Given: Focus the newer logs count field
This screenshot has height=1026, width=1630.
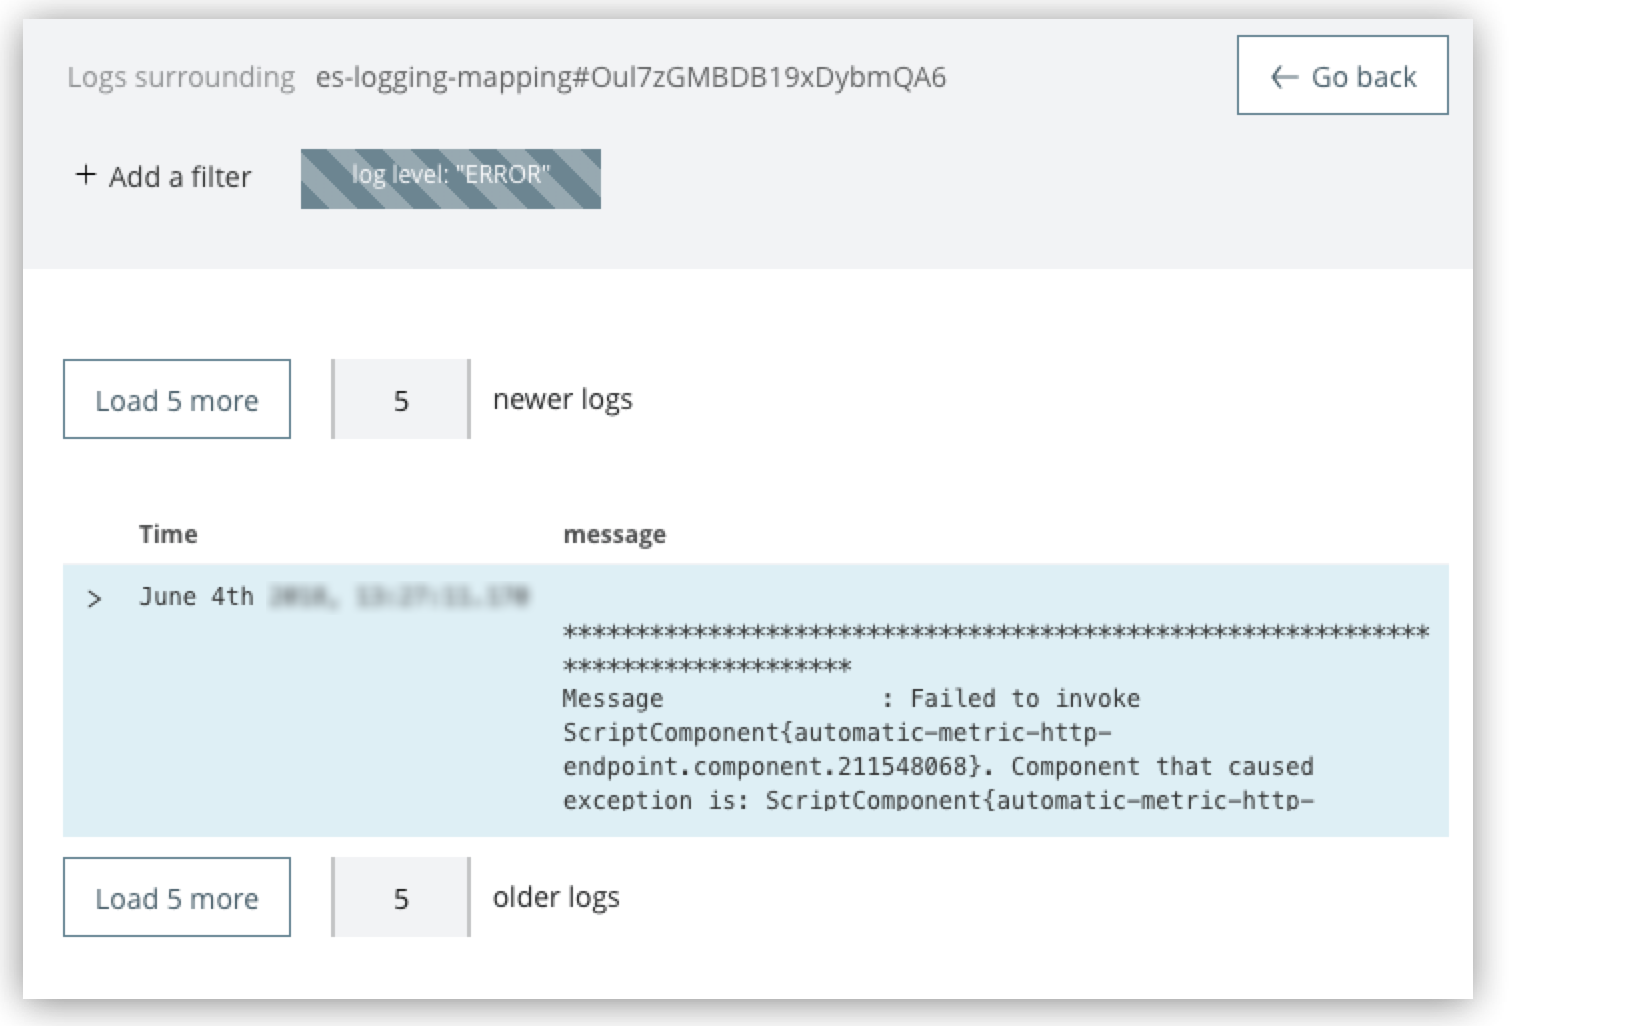Looking at the screenshot, I should [x=401, y=399].
